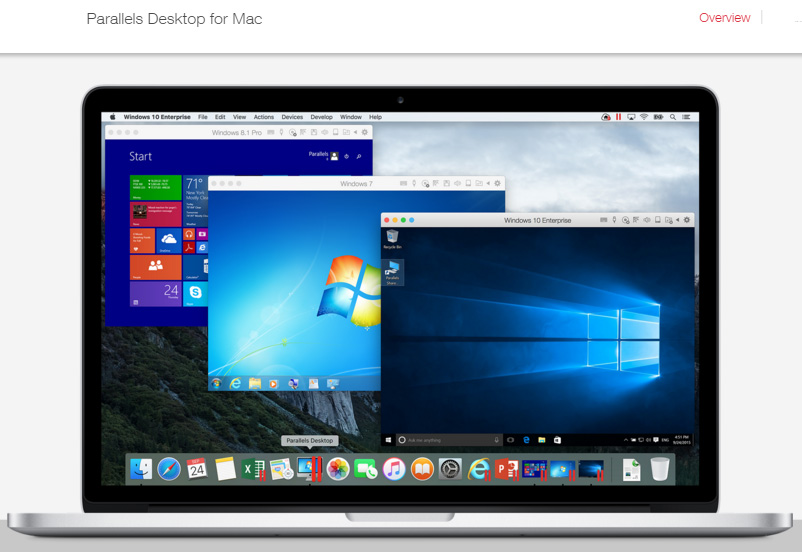The image size is (802, 552).
Task: Click the Ask me anything search box
Action: (449, 440)
